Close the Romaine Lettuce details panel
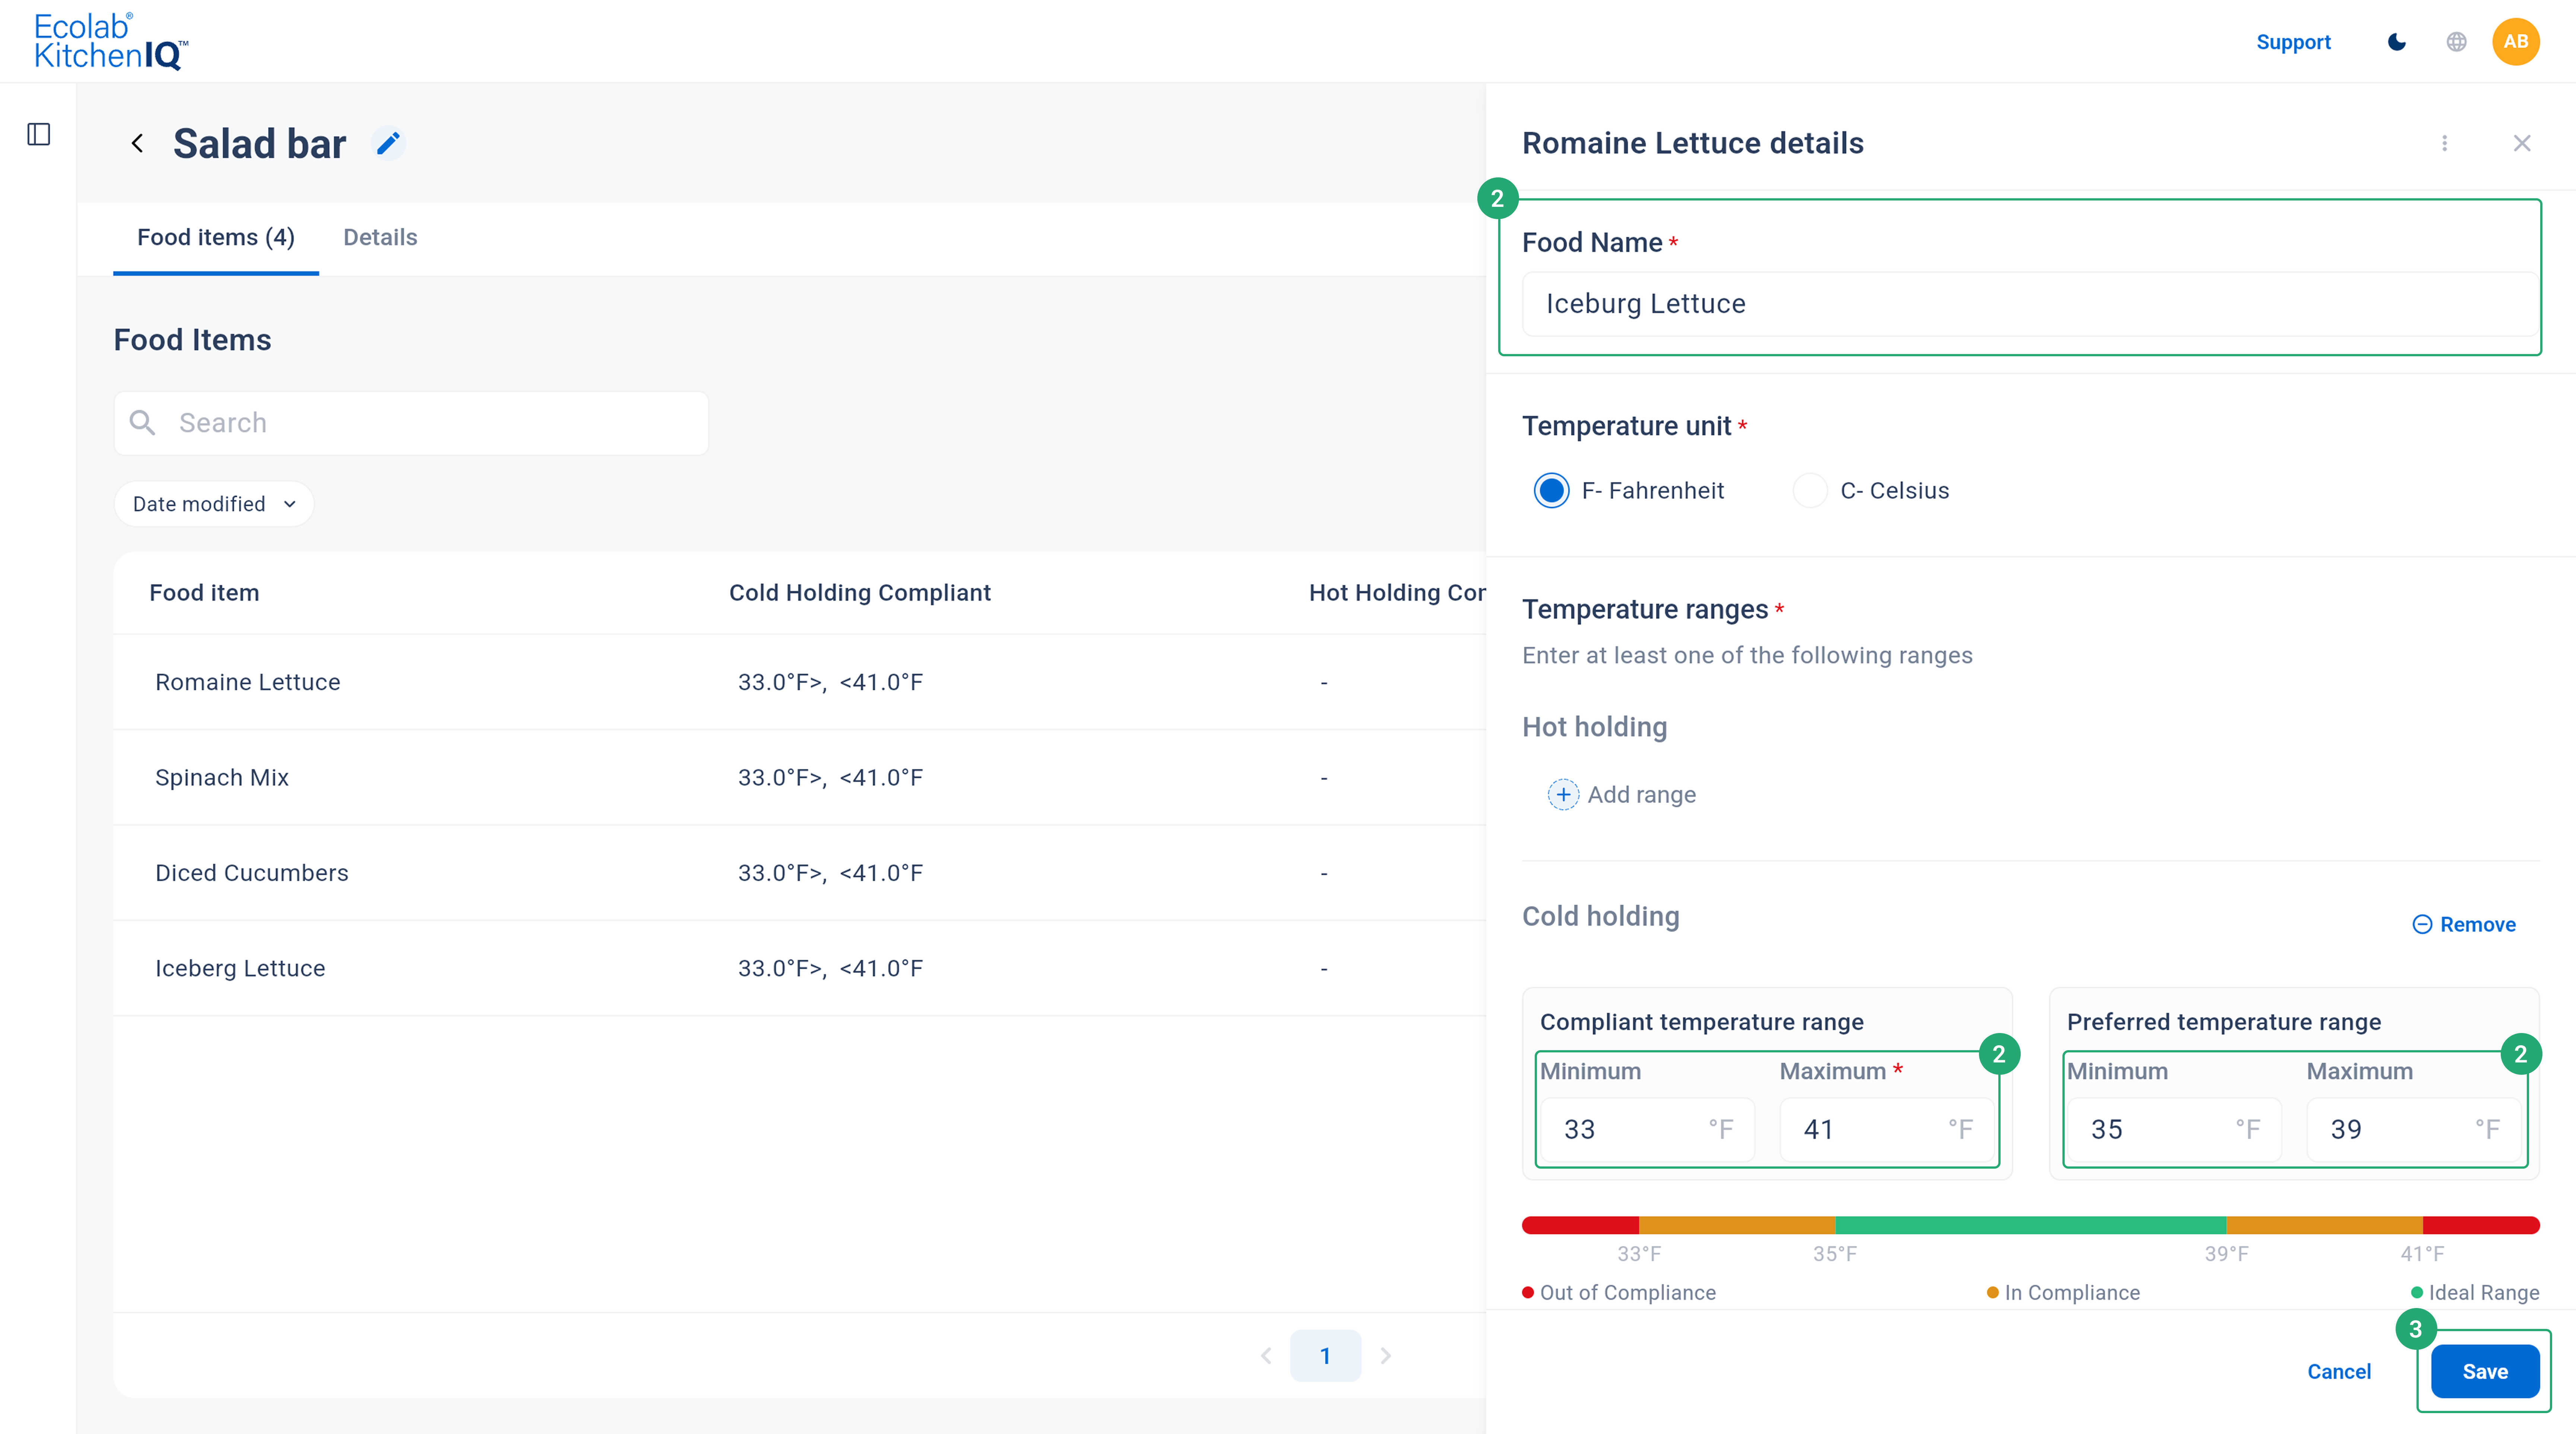 (2522, 143)
